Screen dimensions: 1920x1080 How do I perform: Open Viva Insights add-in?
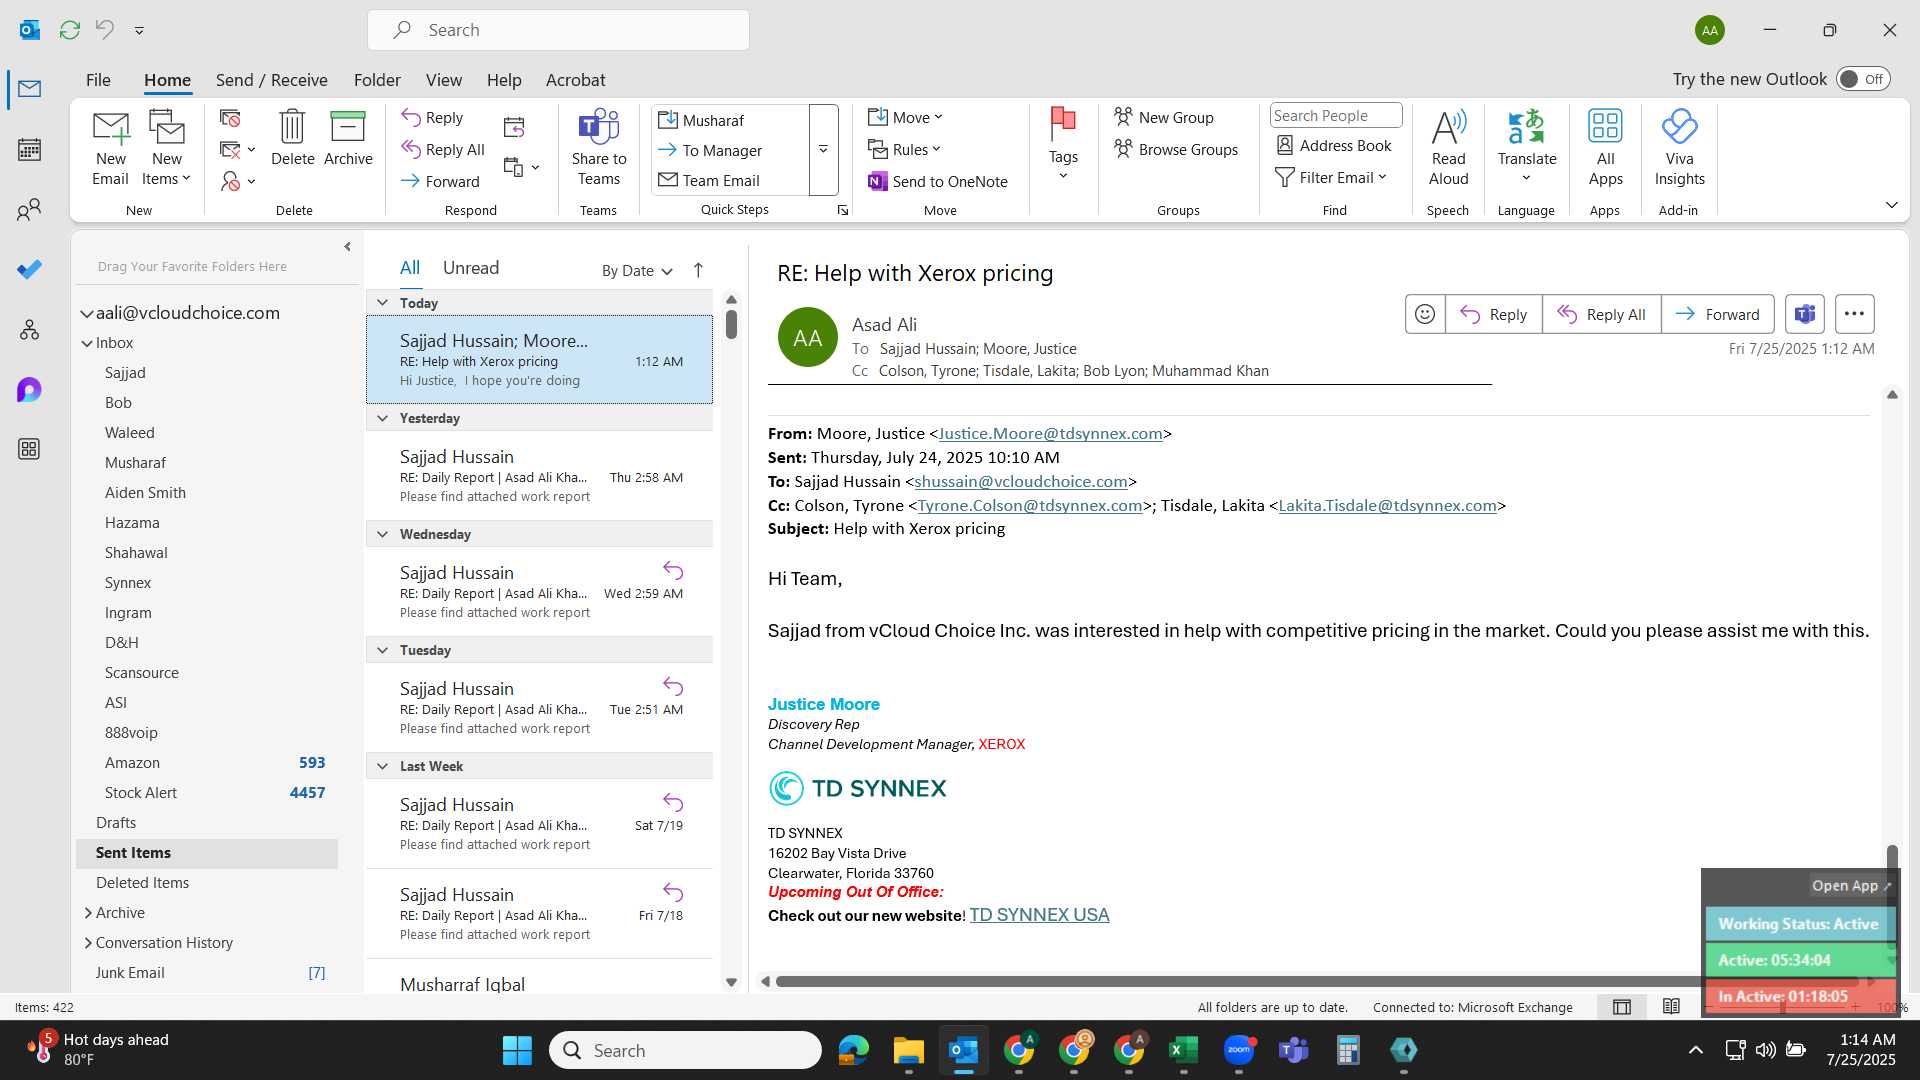(1679, 148)
